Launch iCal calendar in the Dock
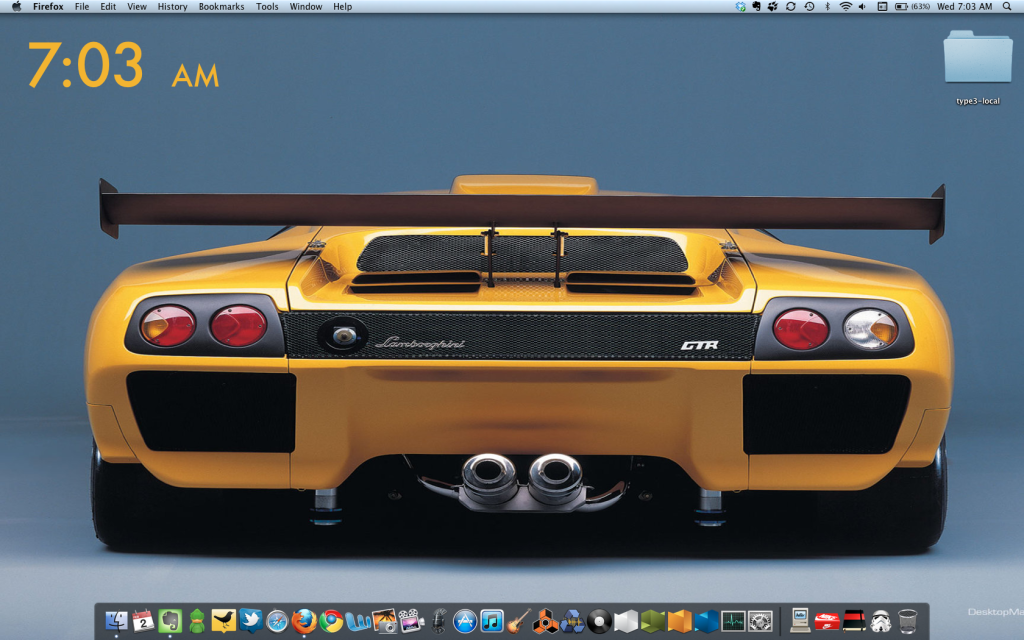This screenshot has width=1024, height=640. tap(143, 620)
